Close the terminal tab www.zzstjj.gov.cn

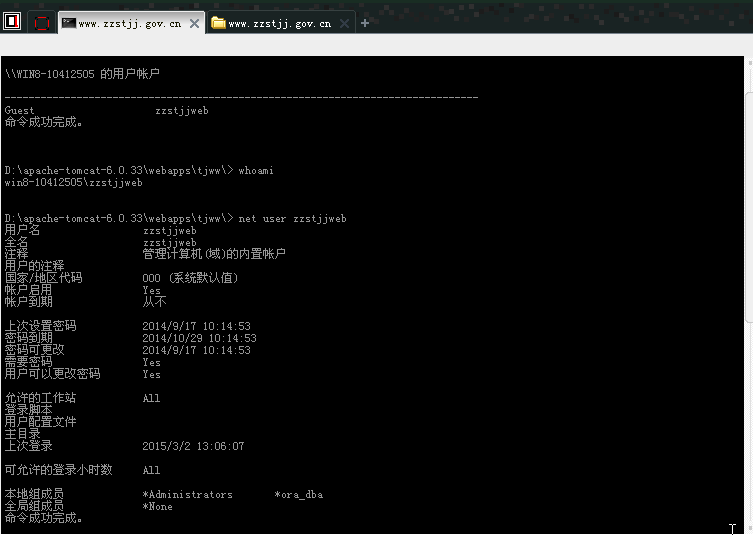[194, 24]
